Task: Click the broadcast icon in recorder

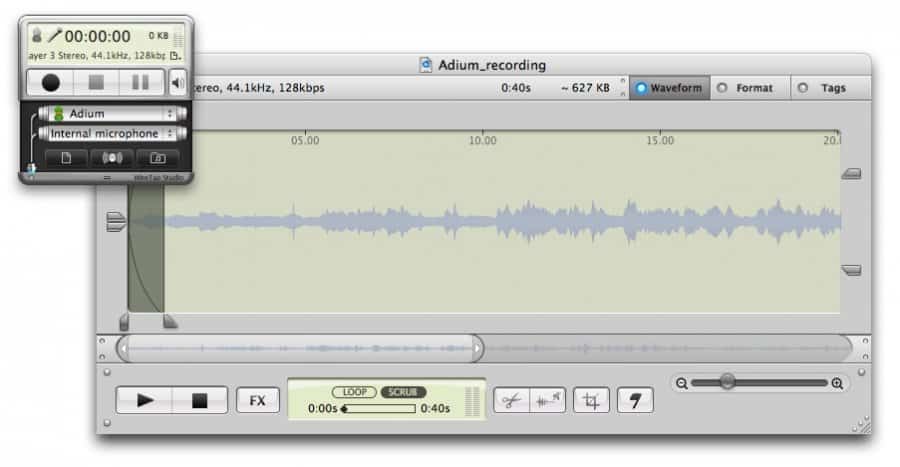Action: click(x=111, y=158)
